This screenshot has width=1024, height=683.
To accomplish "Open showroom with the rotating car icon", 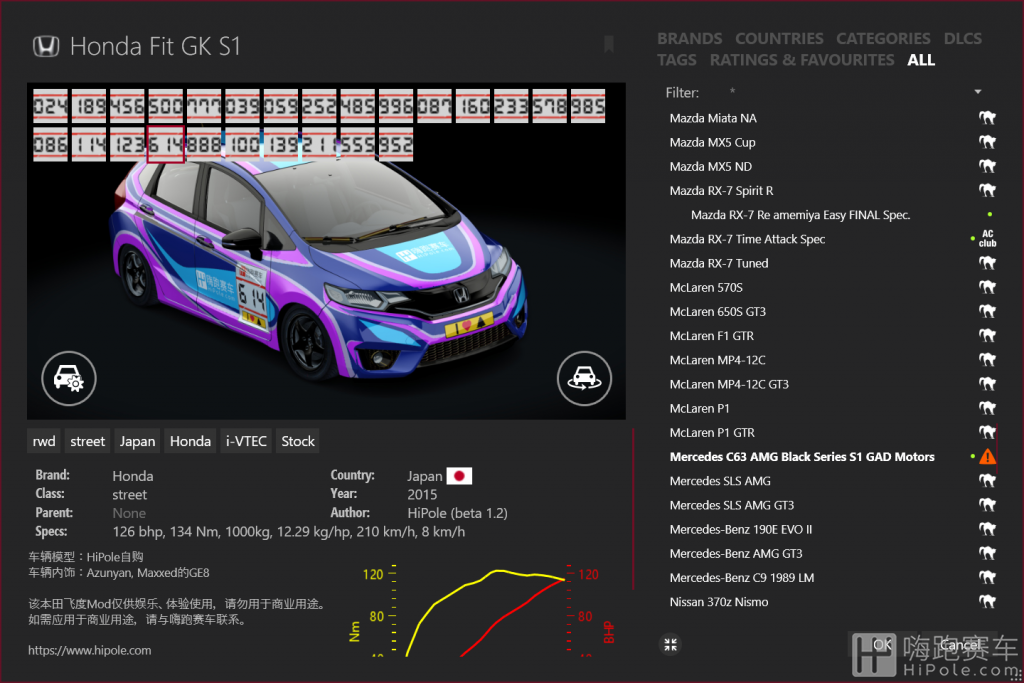I will [x=584, y=378].
